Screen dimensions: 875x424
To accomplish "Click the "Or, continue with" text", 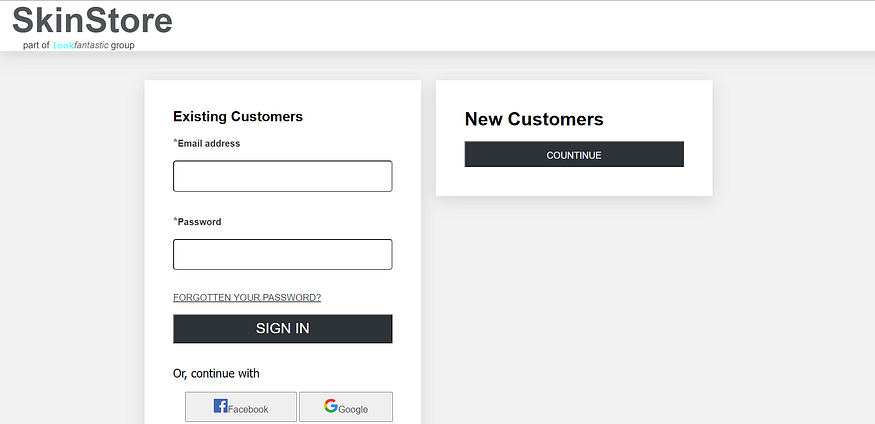I will coord(216,374).
